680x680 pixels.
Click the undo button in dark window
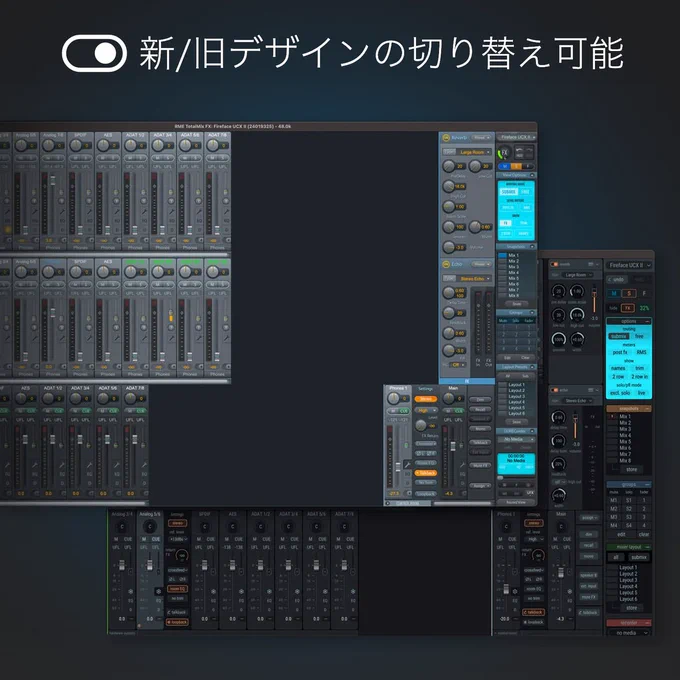pyautogui.click(x=615, y=280)
